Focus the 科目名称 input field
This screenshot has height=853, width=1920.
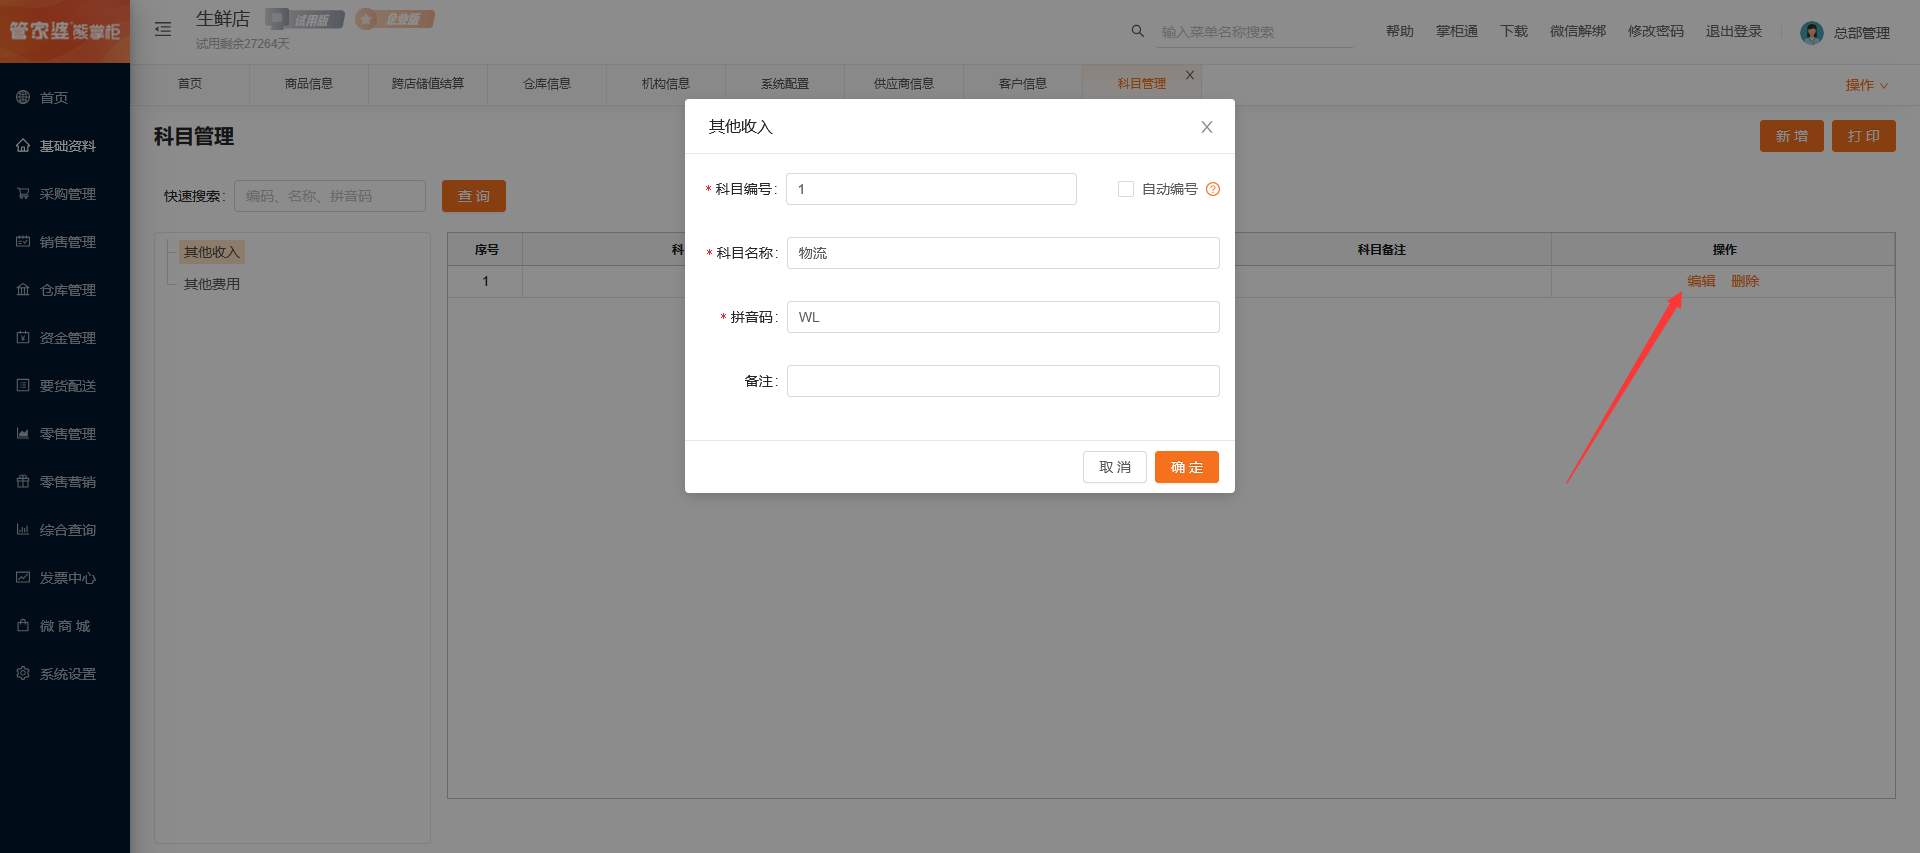pyautogui.click(x=1003, y=253)
